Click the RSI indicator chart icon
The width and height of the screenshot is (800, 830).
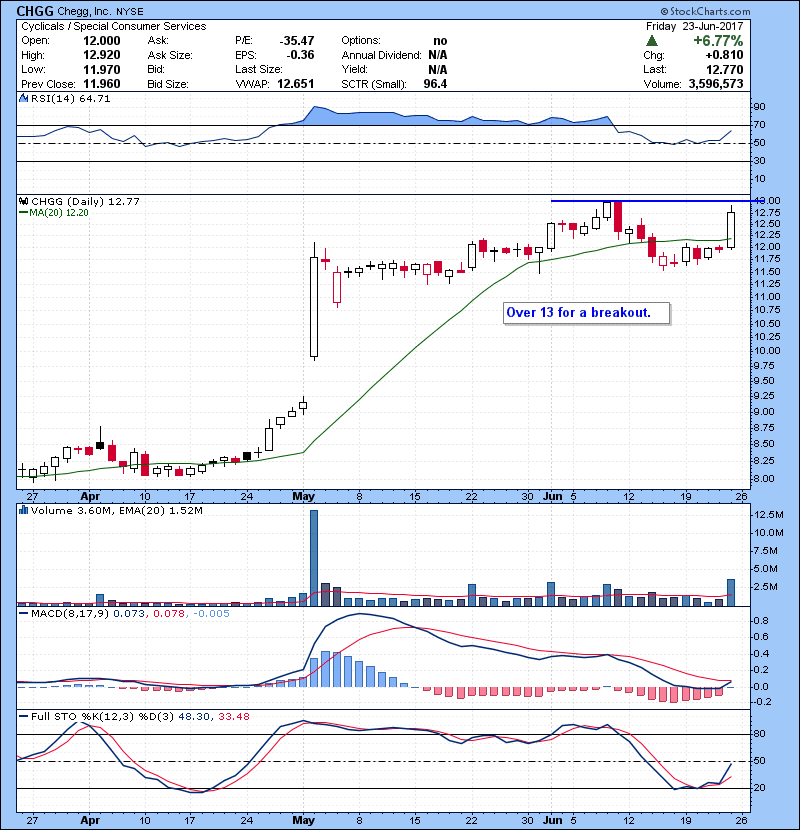(x=23, y=98)
